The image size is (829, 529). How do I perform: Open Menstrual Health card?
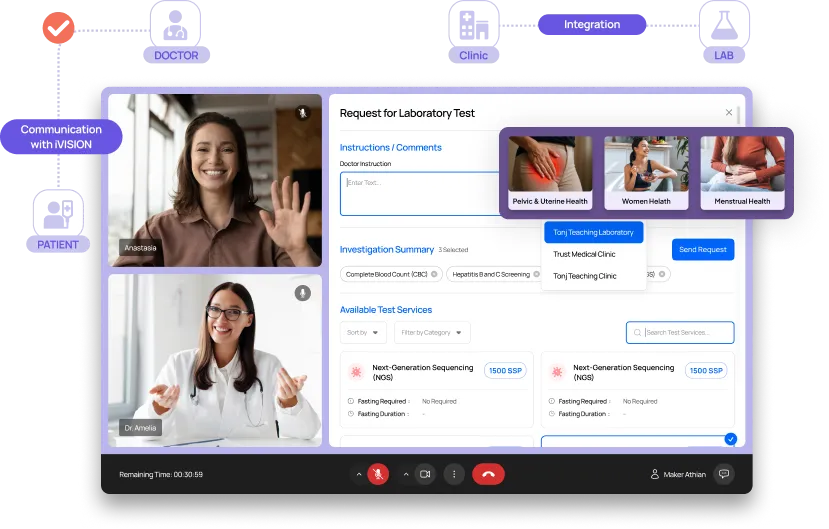point(742,173)
